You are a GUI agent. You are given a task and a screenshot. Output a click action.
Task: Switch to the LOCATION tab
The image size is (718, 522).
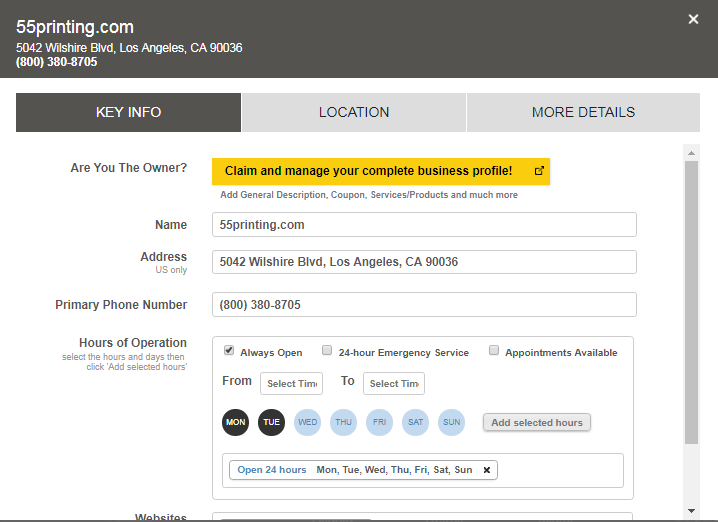[354, 112]
